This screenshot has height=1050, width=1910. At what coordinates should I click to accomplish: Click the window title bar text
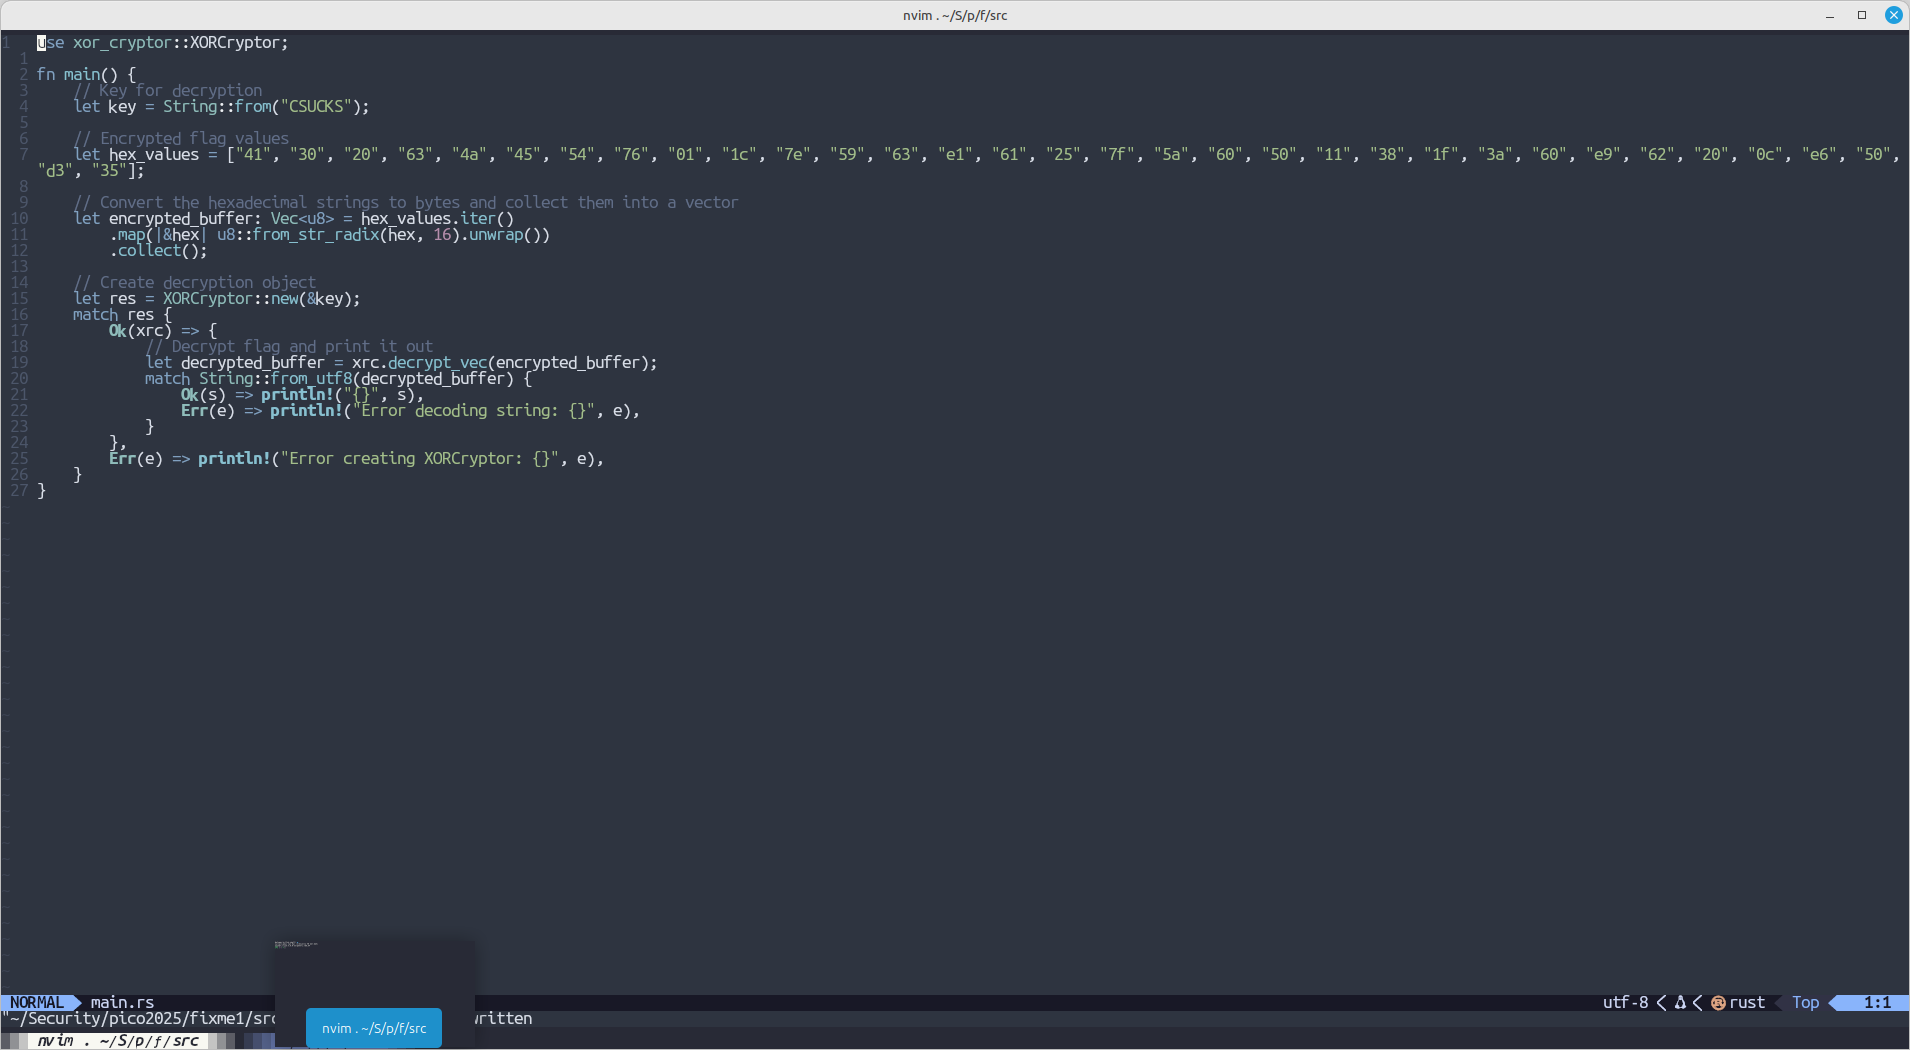[x=954, y=15]
